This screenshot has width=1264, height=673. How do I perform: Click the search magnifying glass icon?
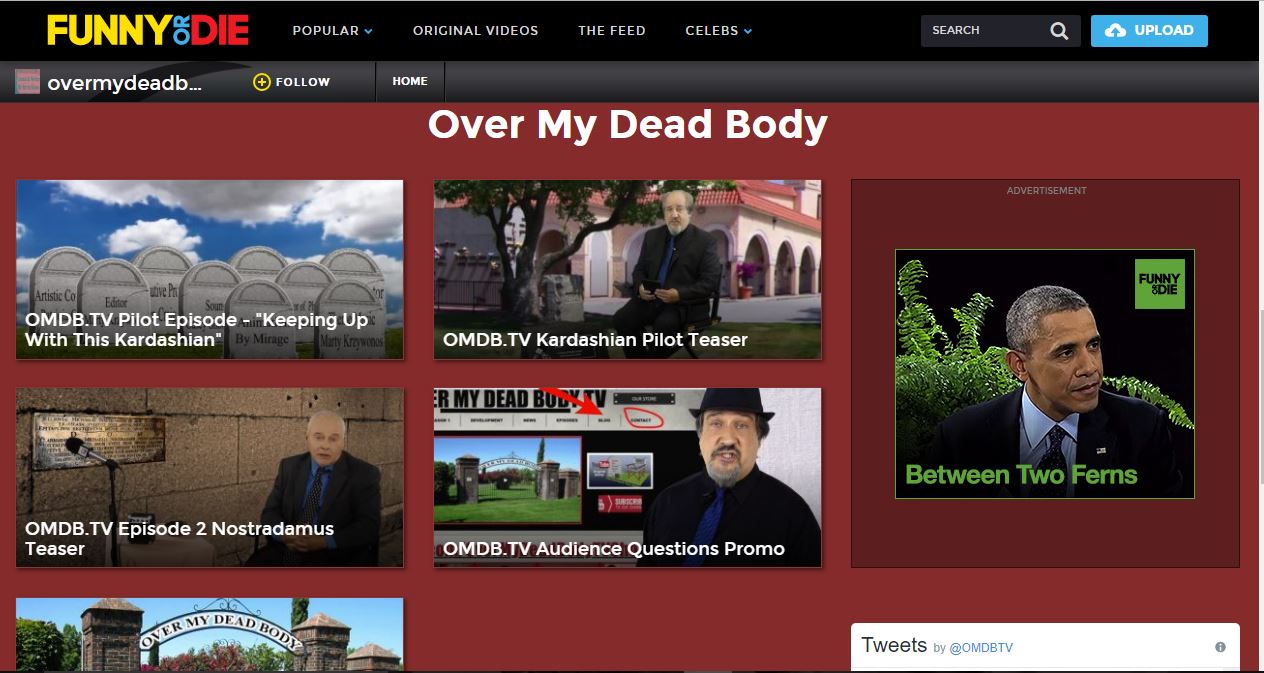coord(1059,31)
